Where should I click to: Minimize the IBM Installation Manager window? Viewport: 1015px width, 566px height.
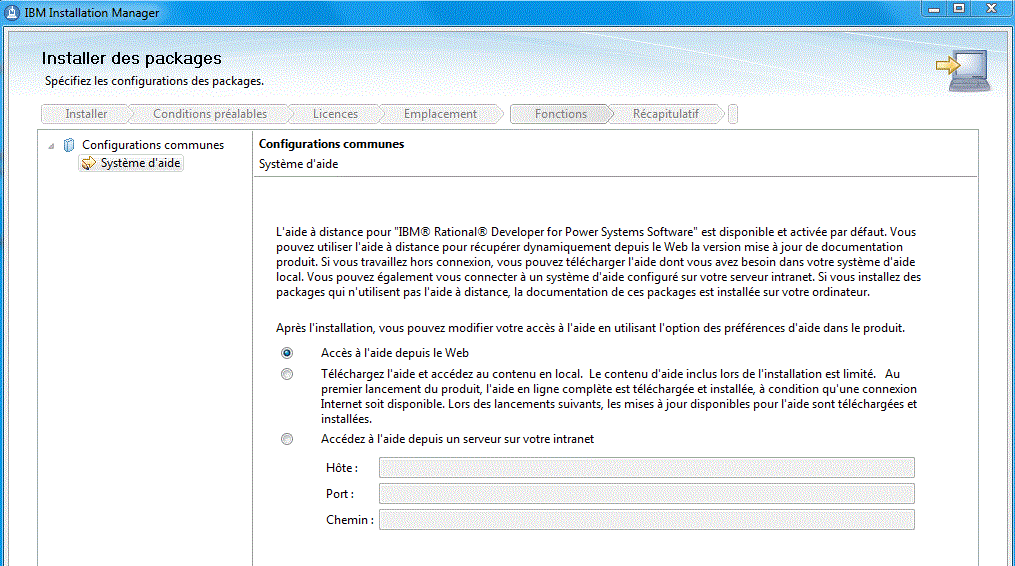[933, 9]
